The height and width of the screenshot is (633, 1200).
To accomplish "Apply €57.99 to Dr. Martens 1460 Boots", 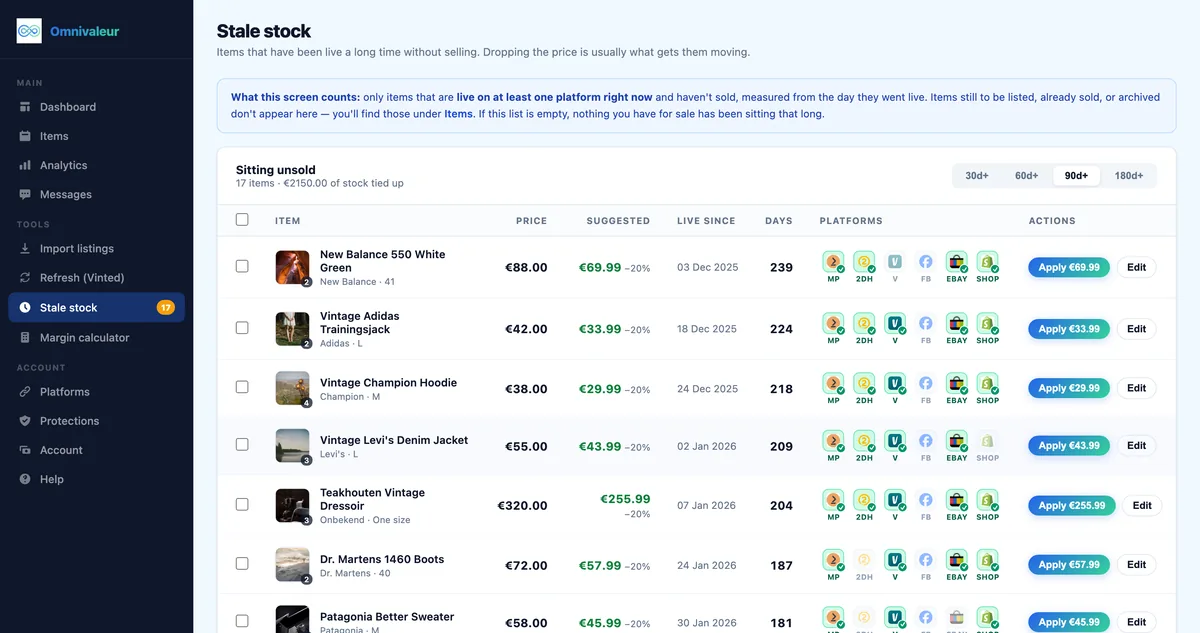I will [x=1069, y=565].
